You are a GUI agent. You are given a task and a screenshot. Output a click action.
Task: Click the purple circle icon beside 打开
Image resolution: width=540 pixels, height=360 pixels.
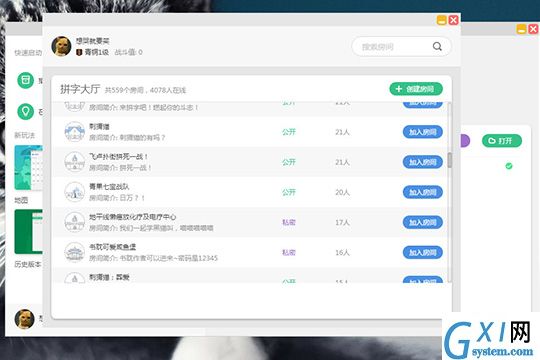coord(465,141)
